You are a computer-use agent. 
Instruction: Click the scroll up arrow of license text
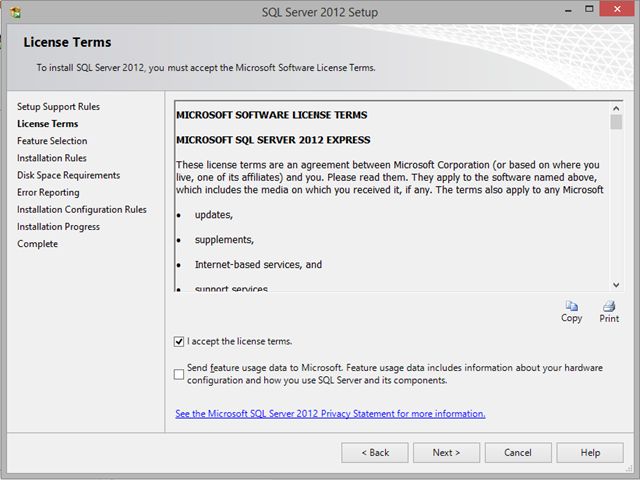click(616, 108)
